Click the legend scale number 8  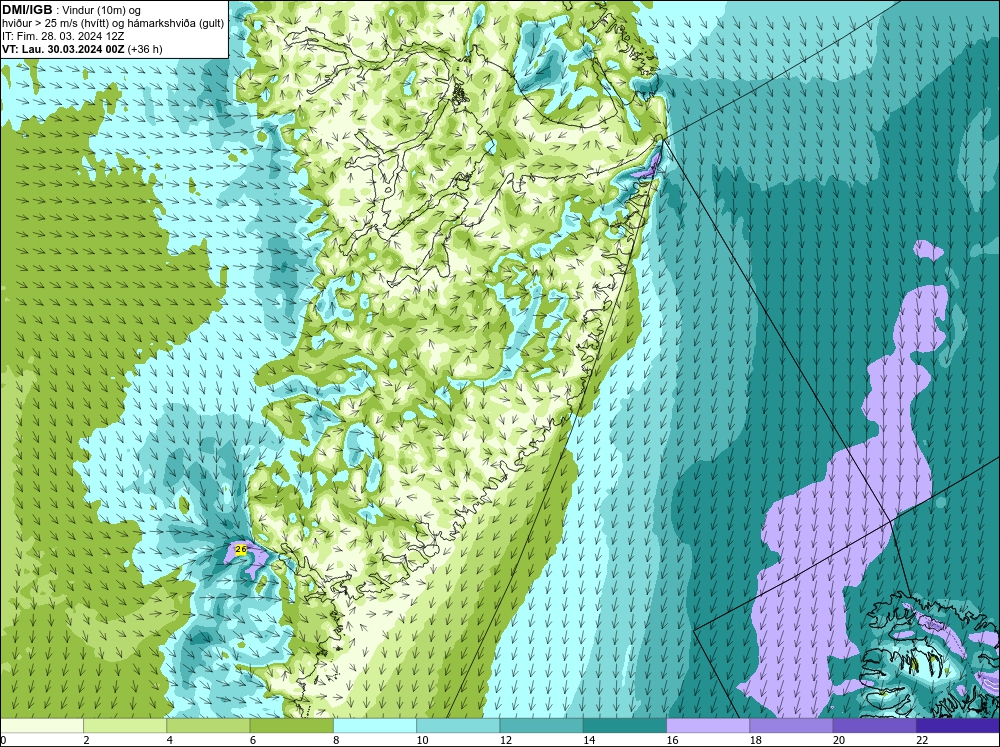point(336,740)
